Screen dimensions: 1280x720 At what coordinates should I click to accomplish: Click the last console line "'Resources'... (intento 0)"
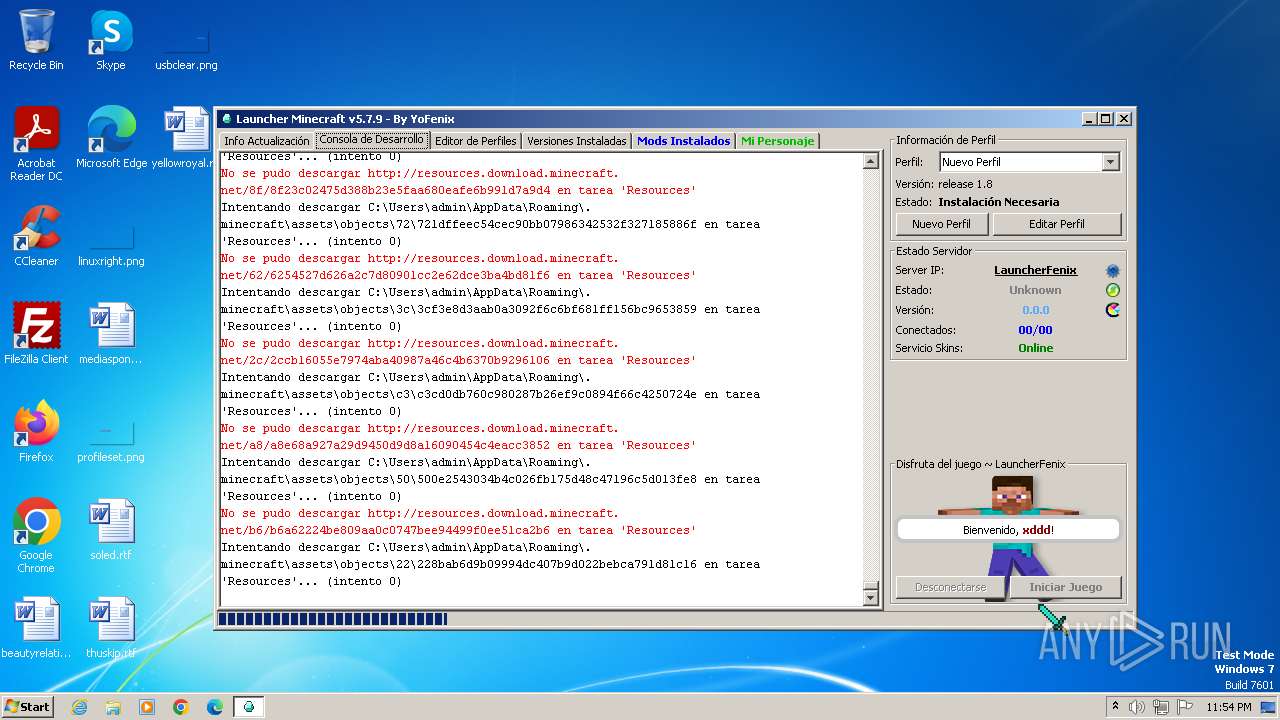click(311, 582)
